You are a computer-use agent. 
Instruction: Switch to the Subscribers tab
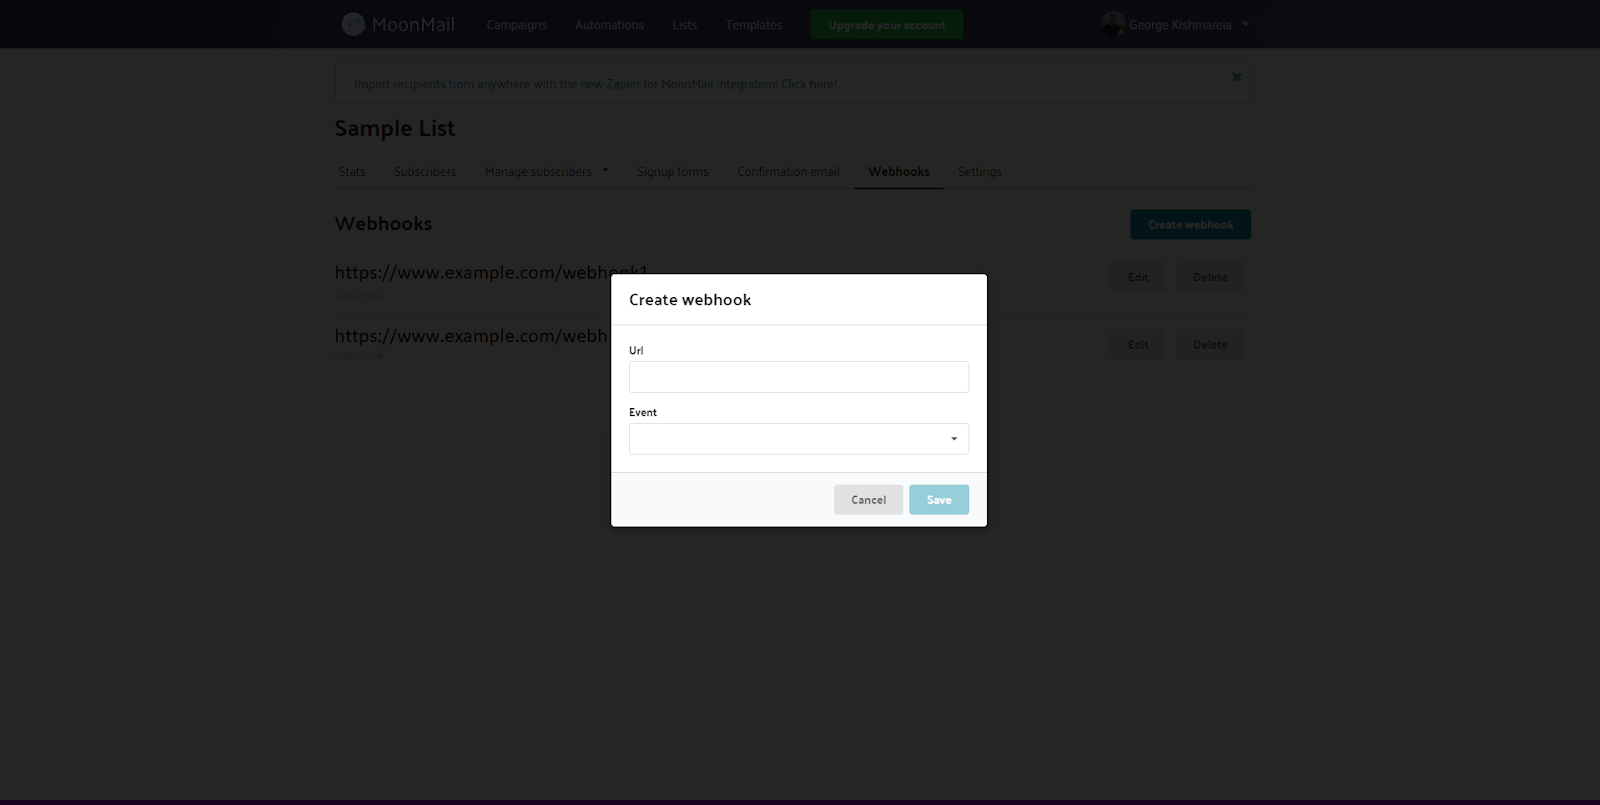click(x=425, y=172)
